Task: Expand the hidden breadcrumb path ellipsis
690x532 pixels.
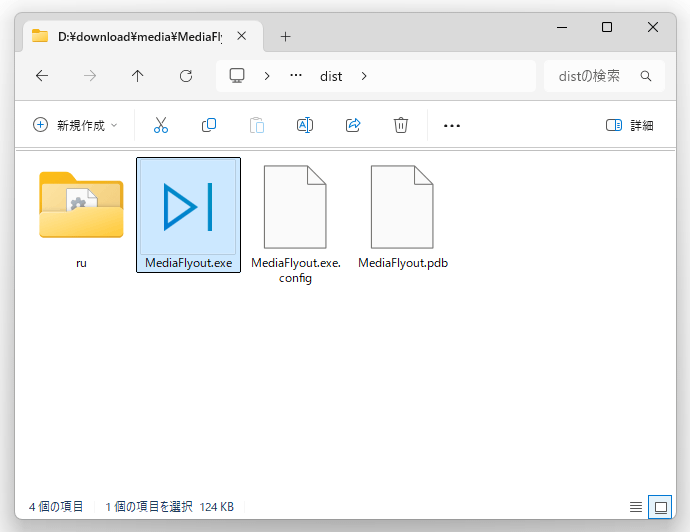Action: tap(296, 76)
